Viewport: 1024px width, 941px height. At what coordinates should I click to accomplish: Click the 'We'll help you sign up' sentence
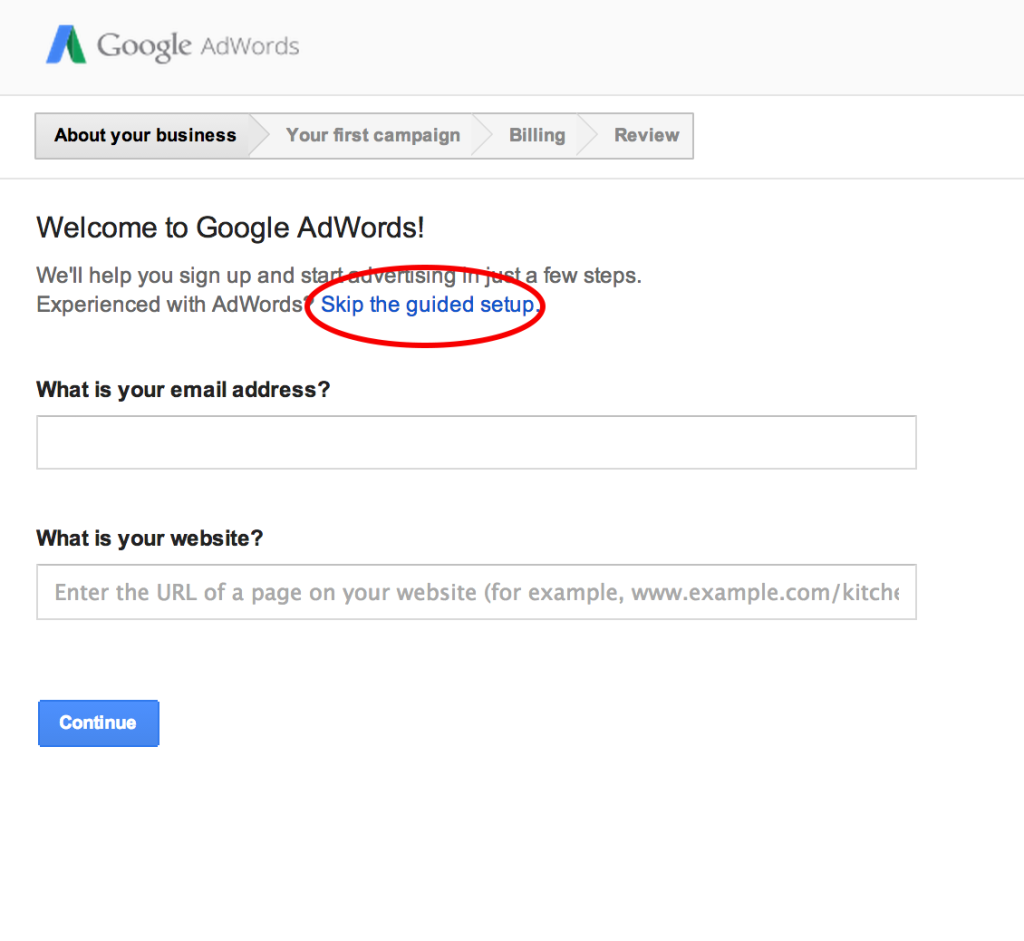click(339, 276)
